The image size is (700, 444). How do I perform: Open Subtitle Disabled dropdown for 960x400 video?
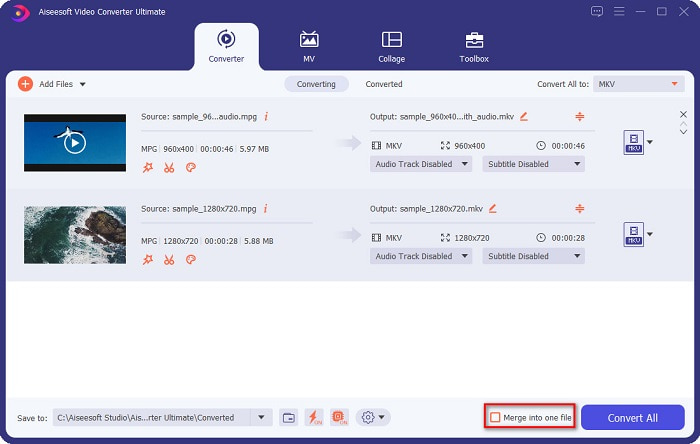pos(533,164)
